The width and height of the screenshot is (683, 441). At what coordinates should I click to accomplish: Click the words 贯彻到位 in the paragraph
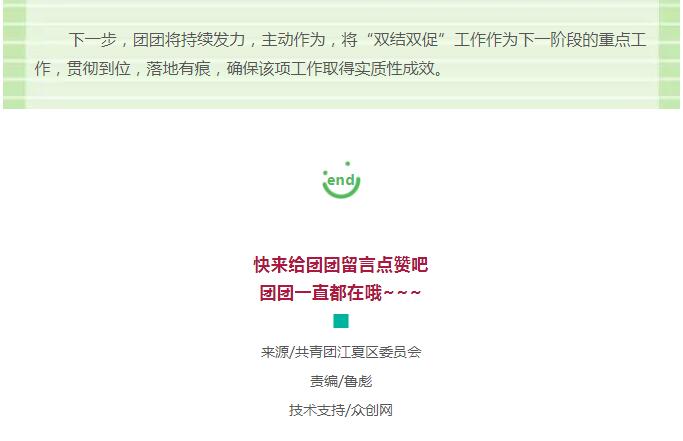click(x=98, y=68)
